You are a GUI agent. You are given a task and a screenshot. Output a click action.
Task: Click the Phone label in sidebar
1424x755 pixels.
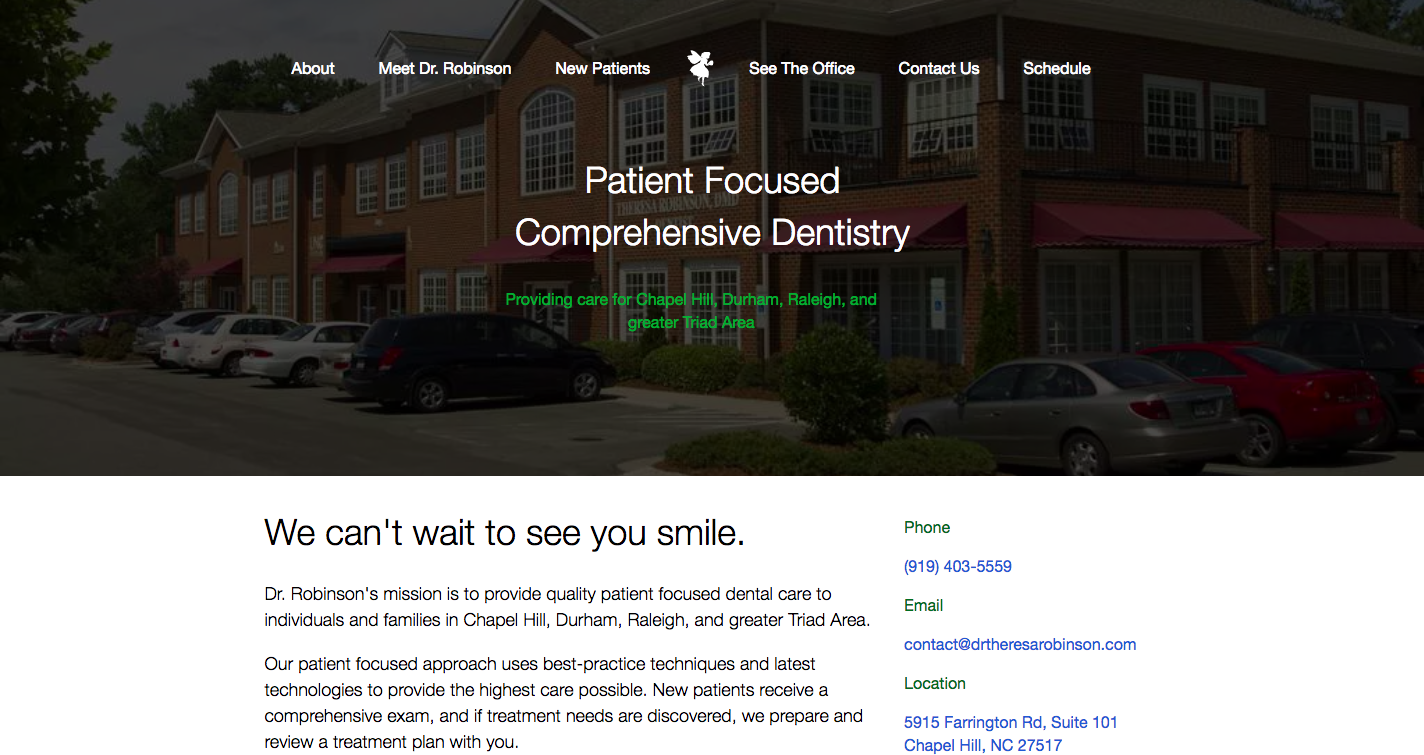point(927,527)
